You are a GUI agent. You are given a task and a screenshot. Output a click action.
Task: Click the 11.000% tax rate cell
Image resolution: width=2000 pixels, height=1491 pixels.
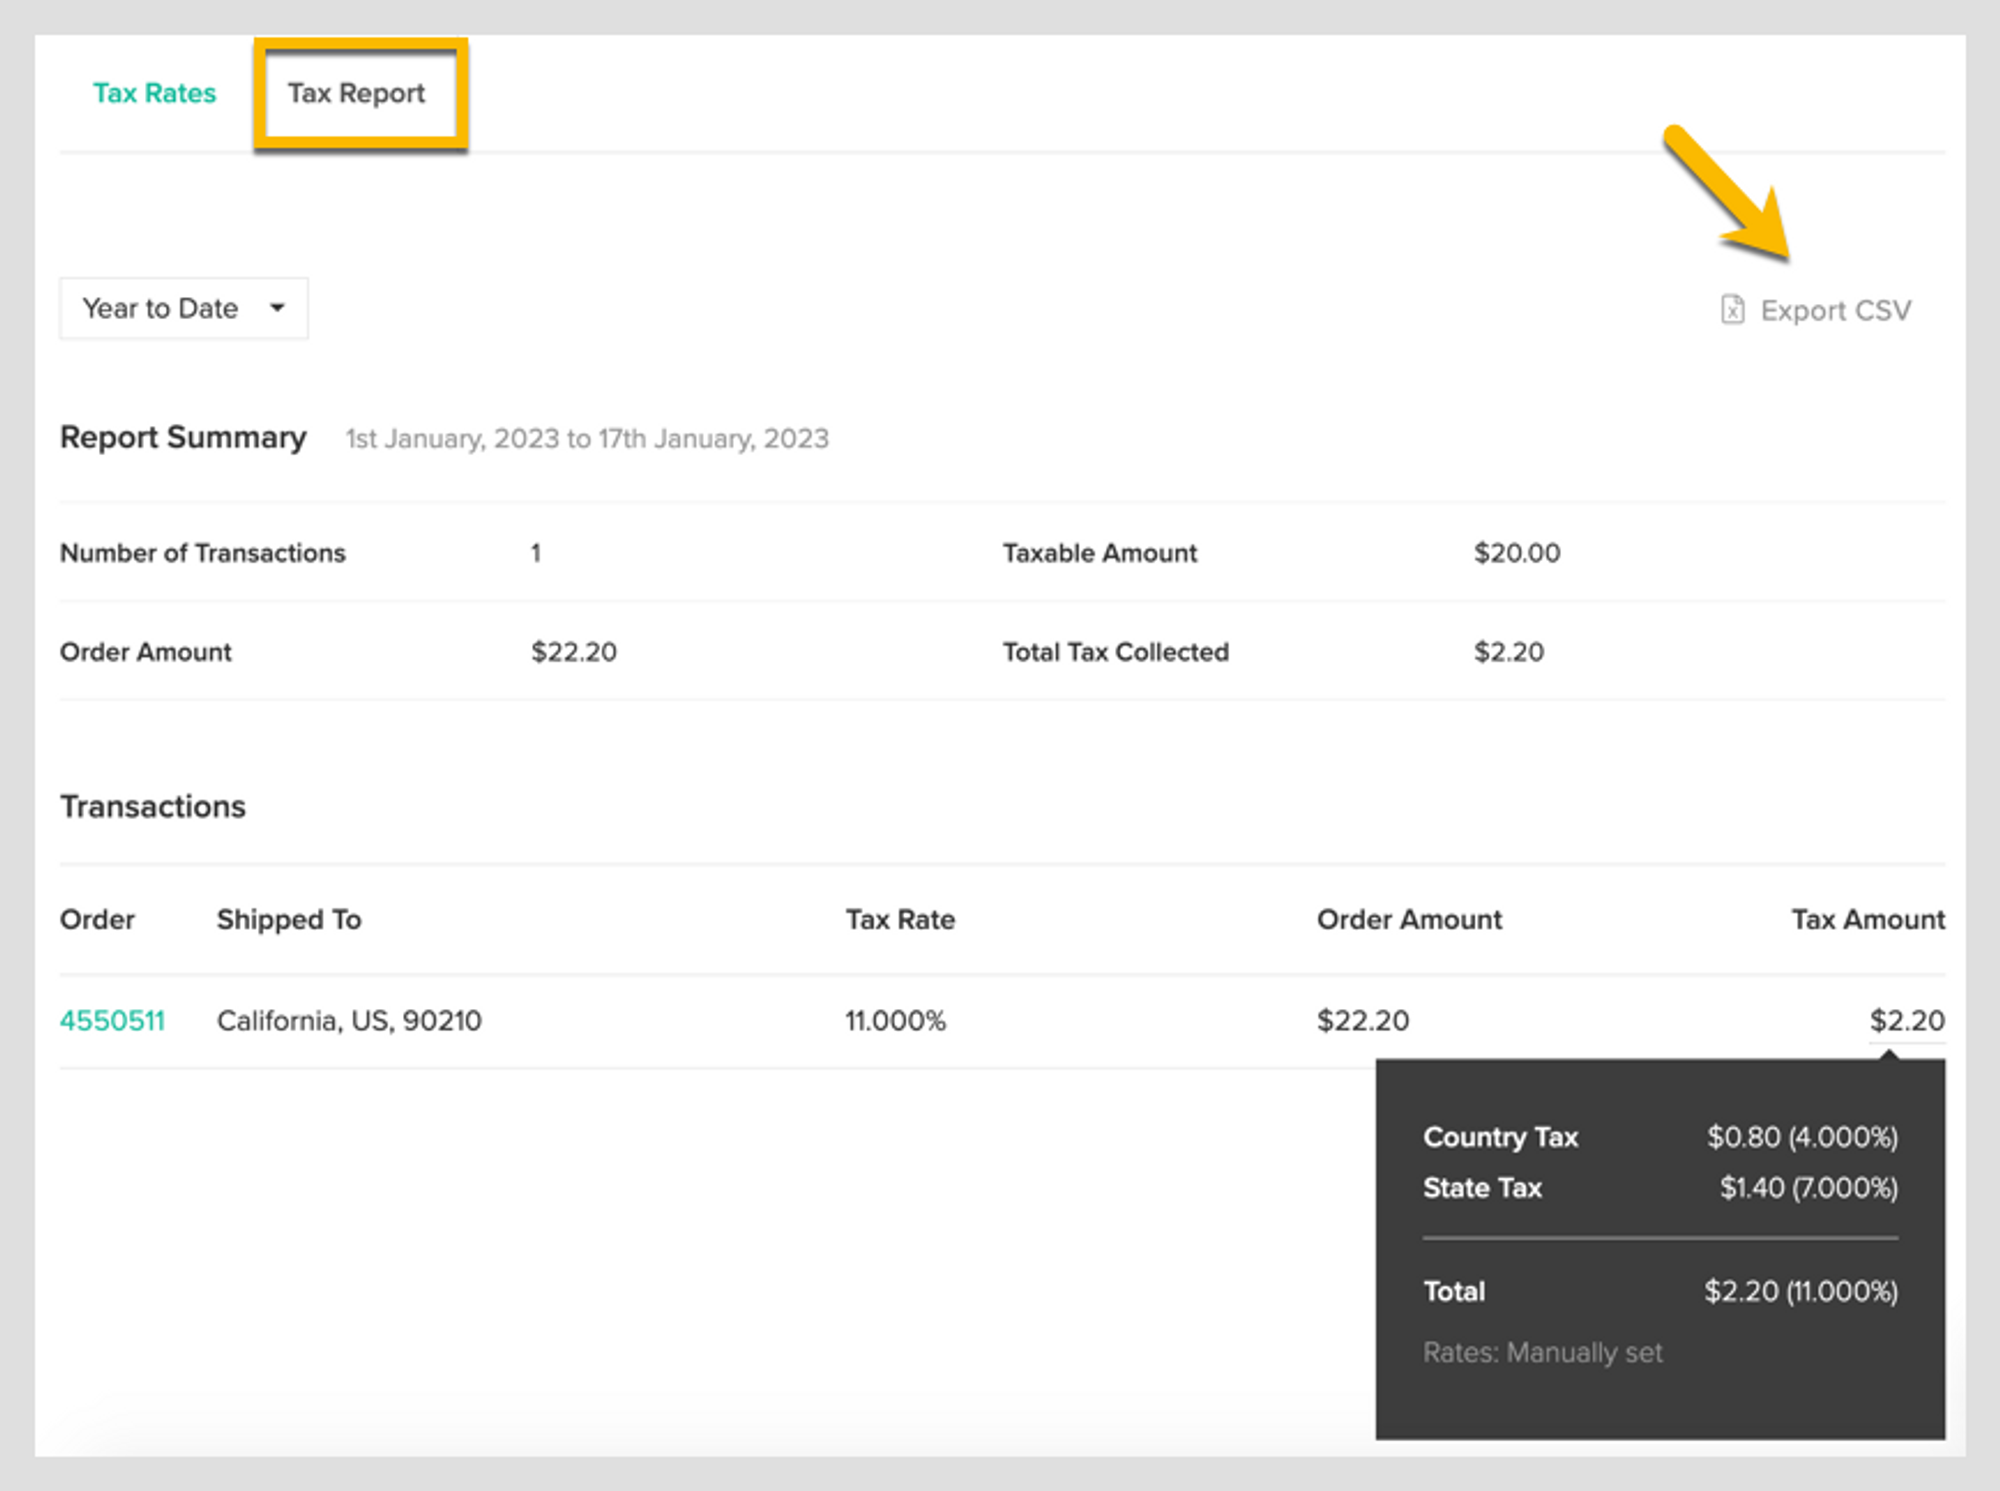(x=894, y=1020)
